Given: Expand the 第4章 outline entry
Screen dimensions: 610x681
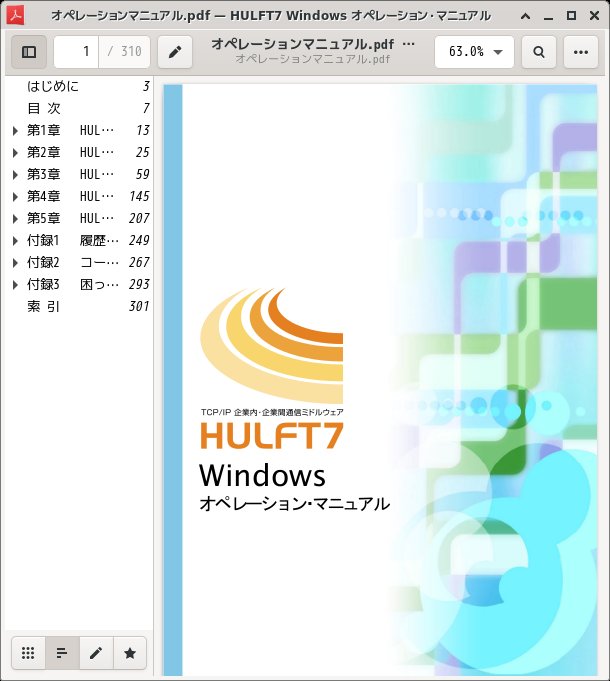Looking at the screenshot, I should coord(15,196).
